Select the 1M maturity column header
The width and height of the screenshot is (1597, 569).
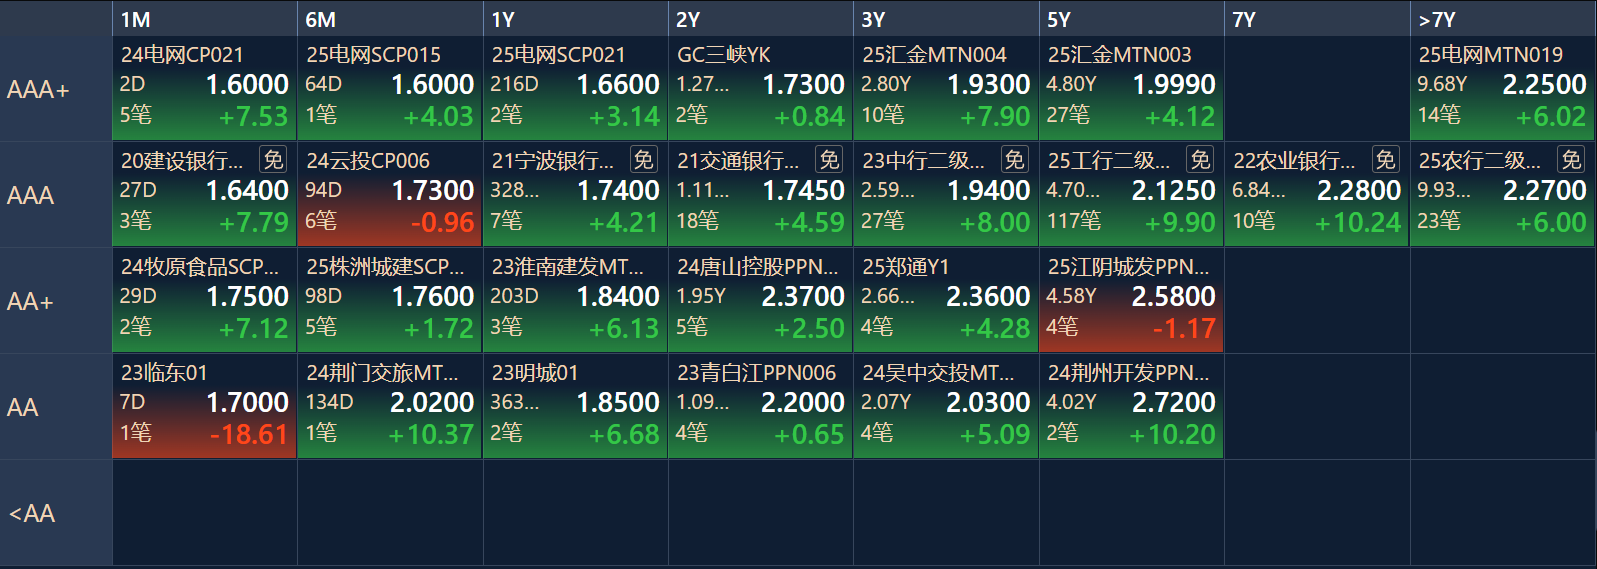[204, 19]
